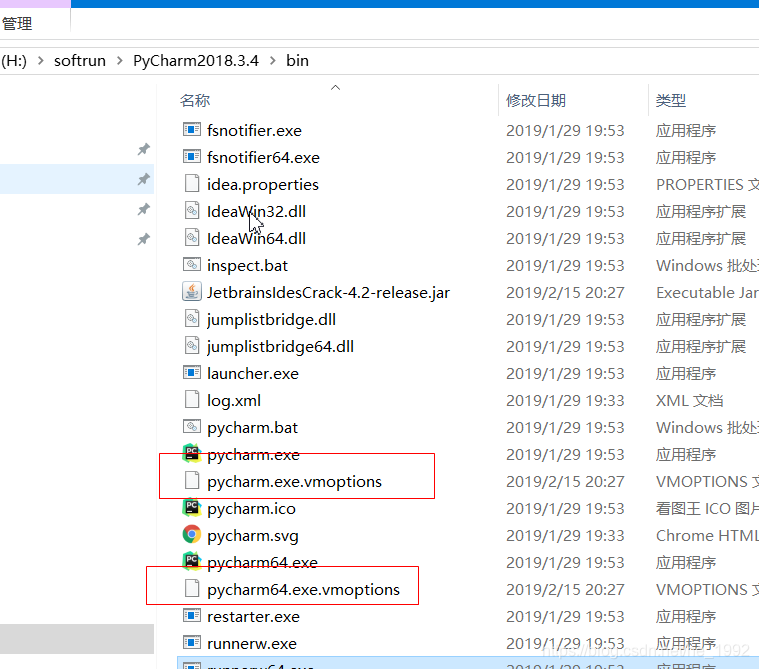Open the 管理 ribbon tab
Image resolution: width=759 pixels, height=669 pixels.
point(17,23)
